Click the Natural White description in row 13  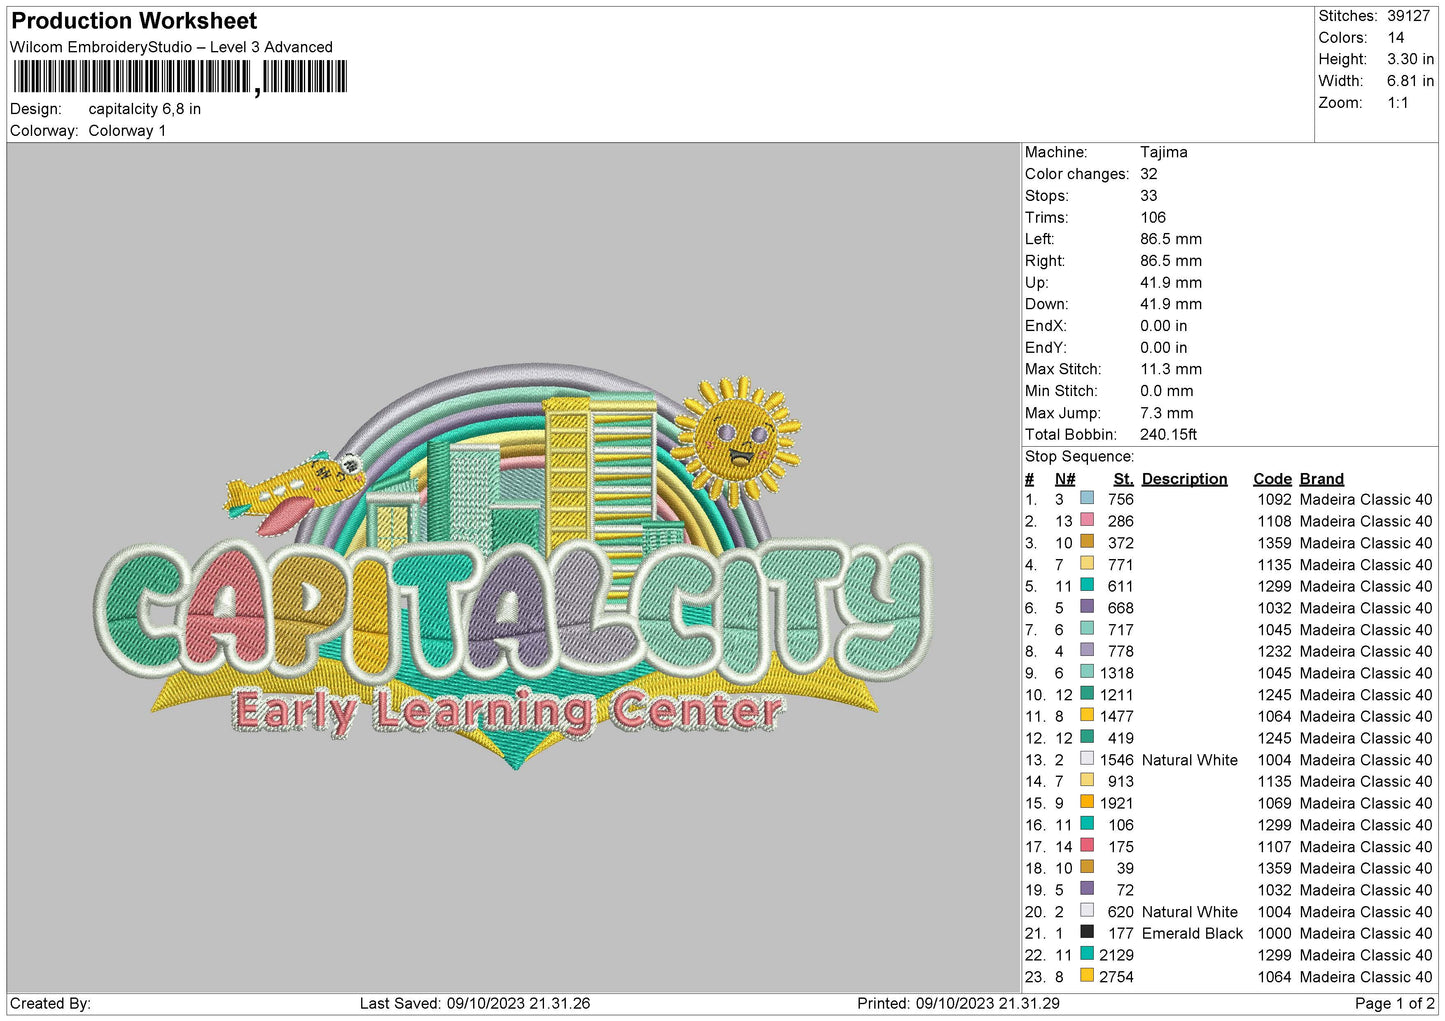(1190, 760)
